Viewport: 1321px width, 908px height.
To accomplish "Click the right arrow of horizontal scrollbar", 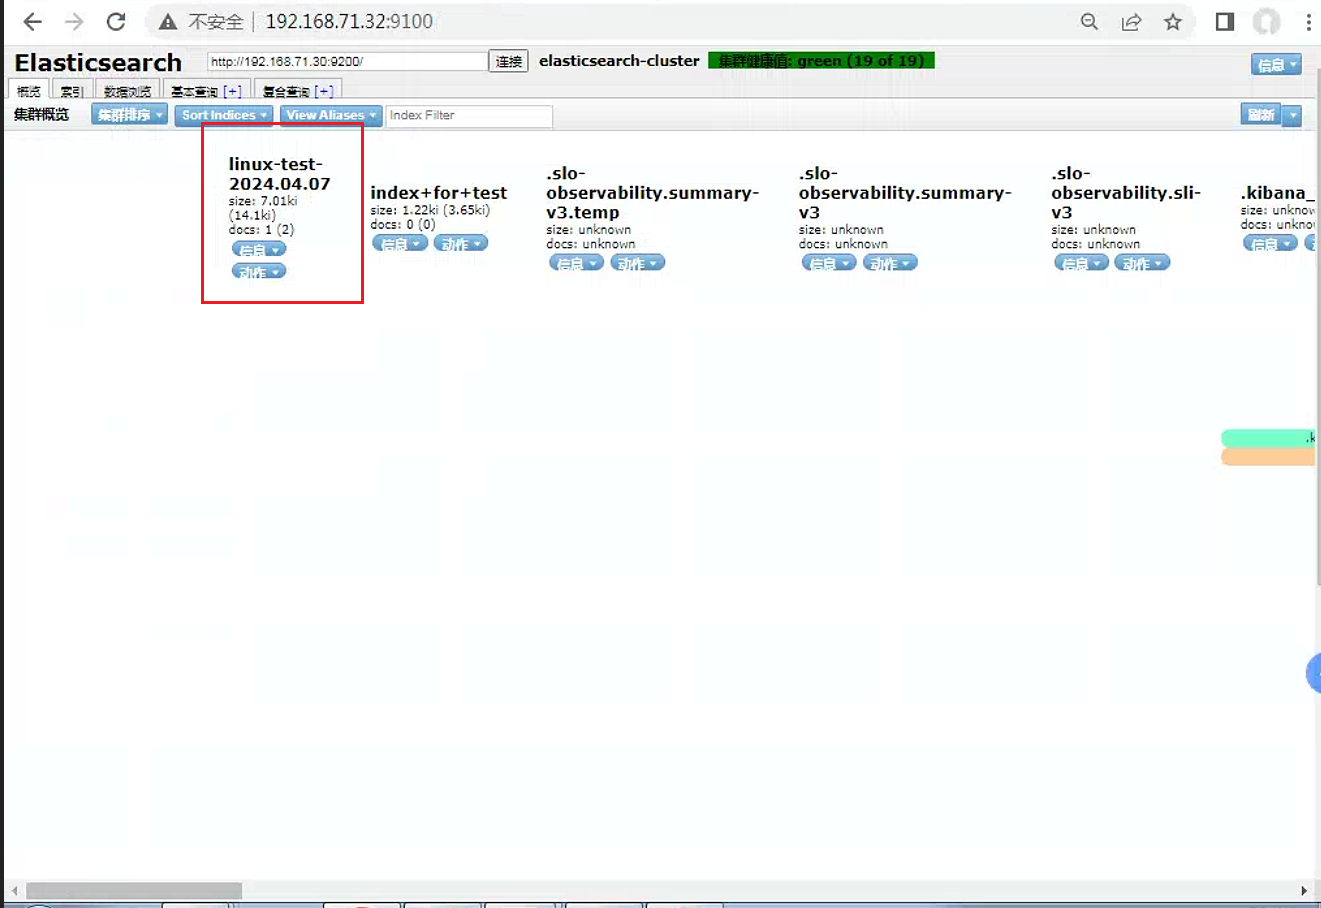I will [1304, 890].
